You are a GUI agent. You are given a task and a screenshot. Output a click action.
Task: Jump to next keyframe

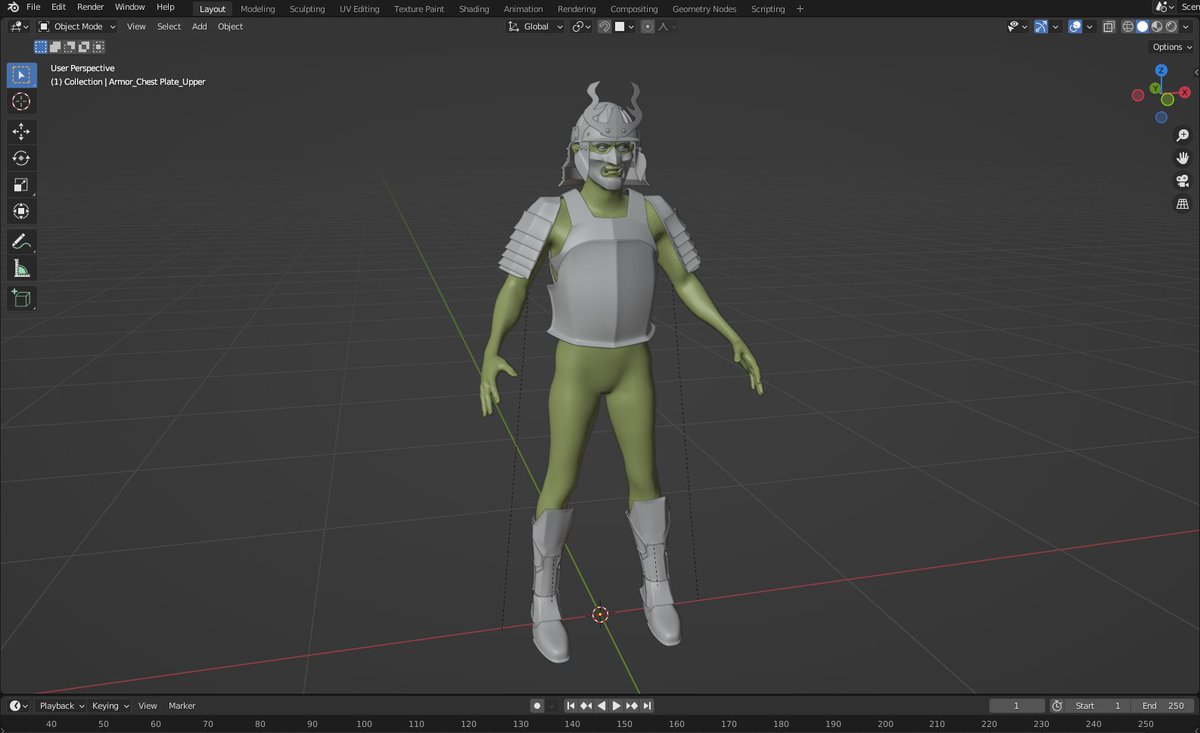point(632,706)
